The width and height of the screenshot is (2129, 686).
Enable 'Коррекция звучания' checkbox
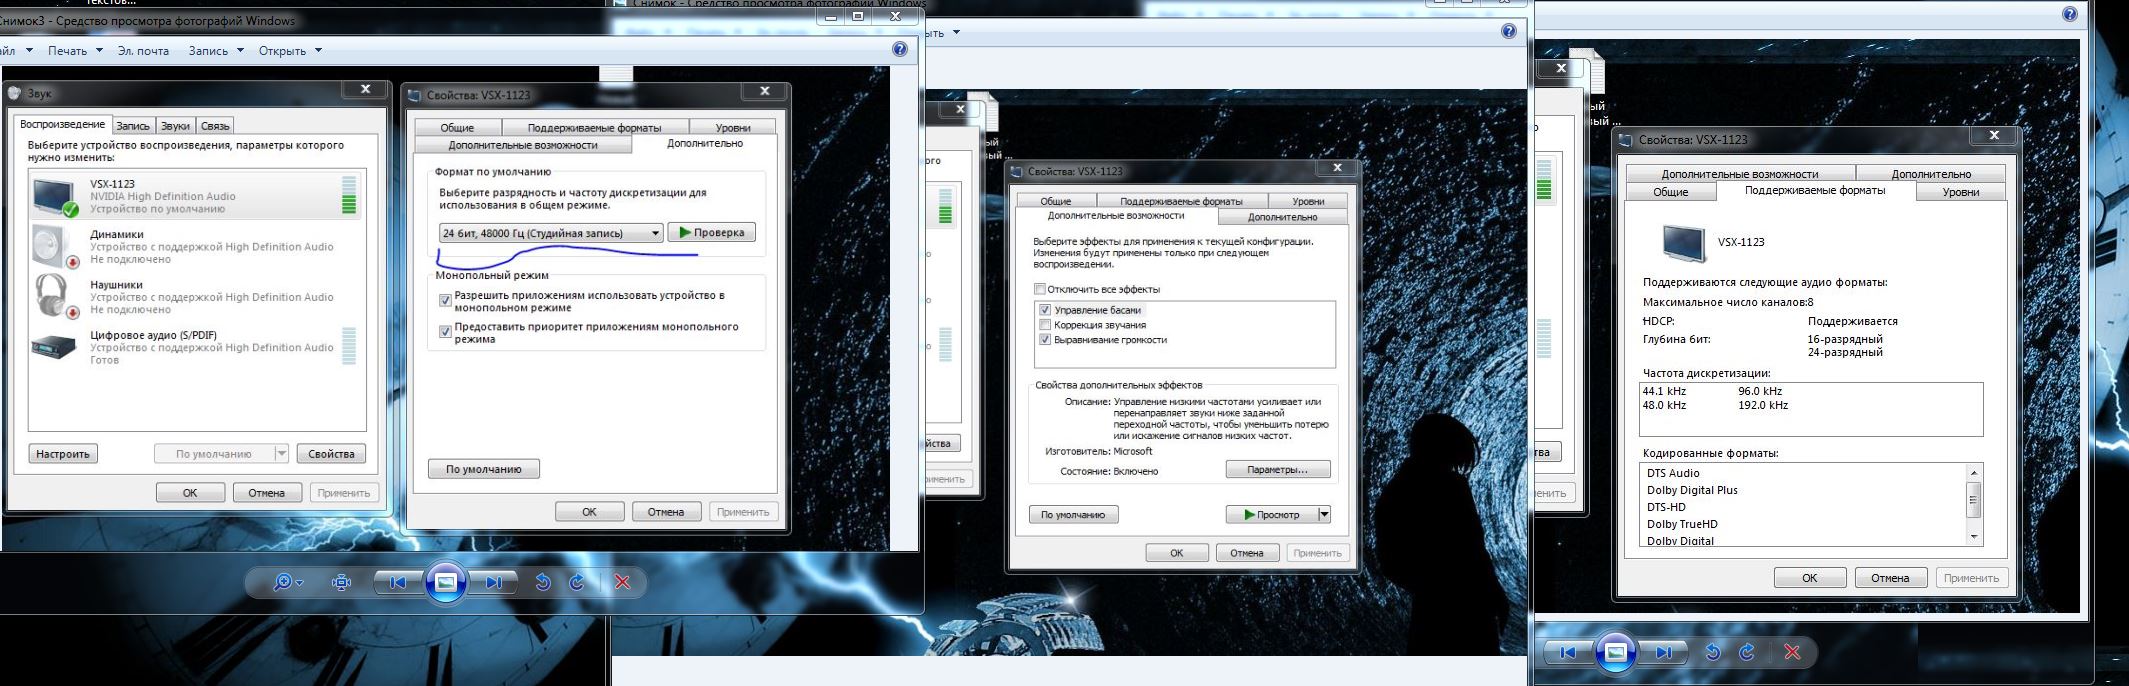point(1045,325)
